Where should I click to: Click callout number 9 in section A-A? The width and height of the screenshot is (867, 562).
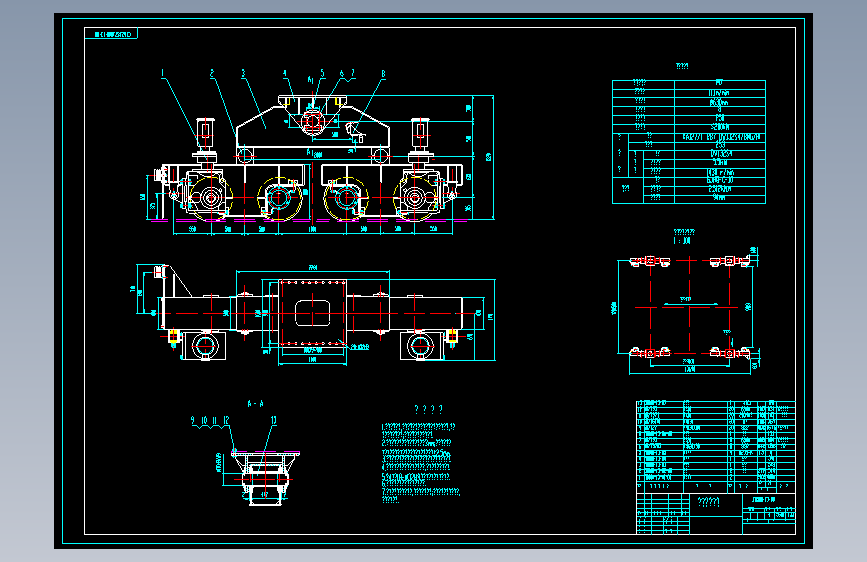193,420
